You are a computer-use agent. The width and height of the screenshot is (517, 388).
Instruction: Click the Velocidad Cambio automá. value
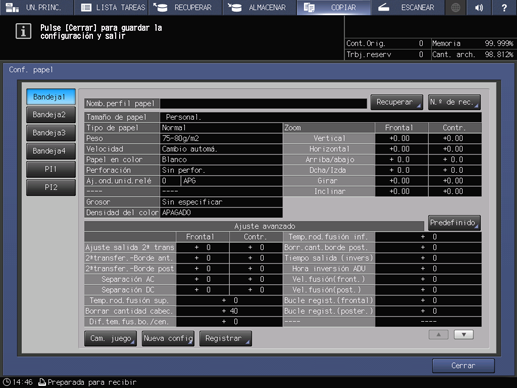tap(221, 149)
